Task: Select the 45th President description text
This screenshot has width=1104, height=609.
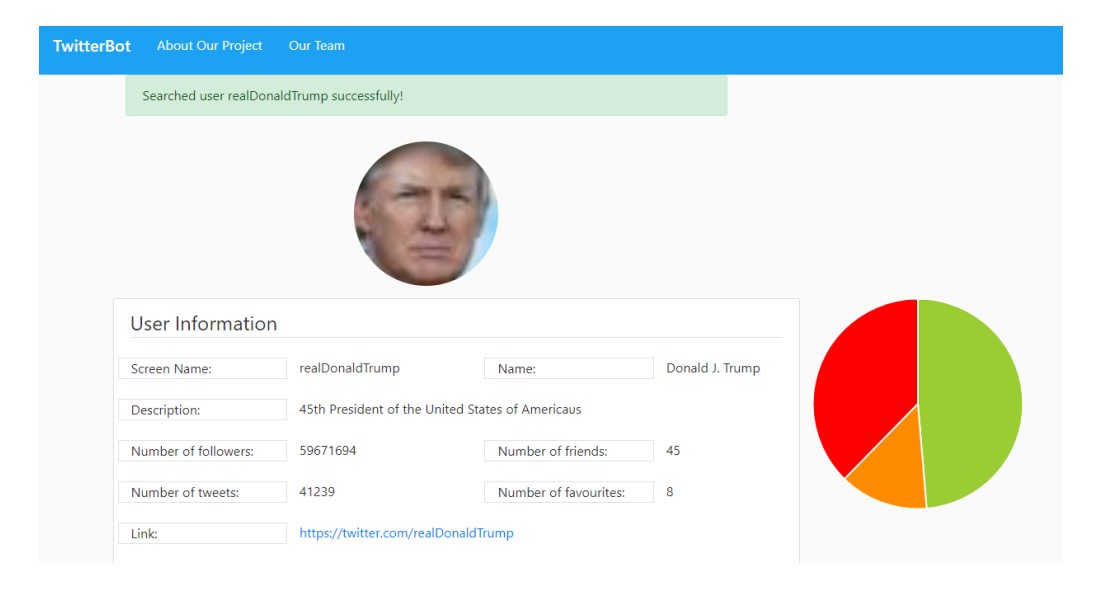Action: [440, 409]
